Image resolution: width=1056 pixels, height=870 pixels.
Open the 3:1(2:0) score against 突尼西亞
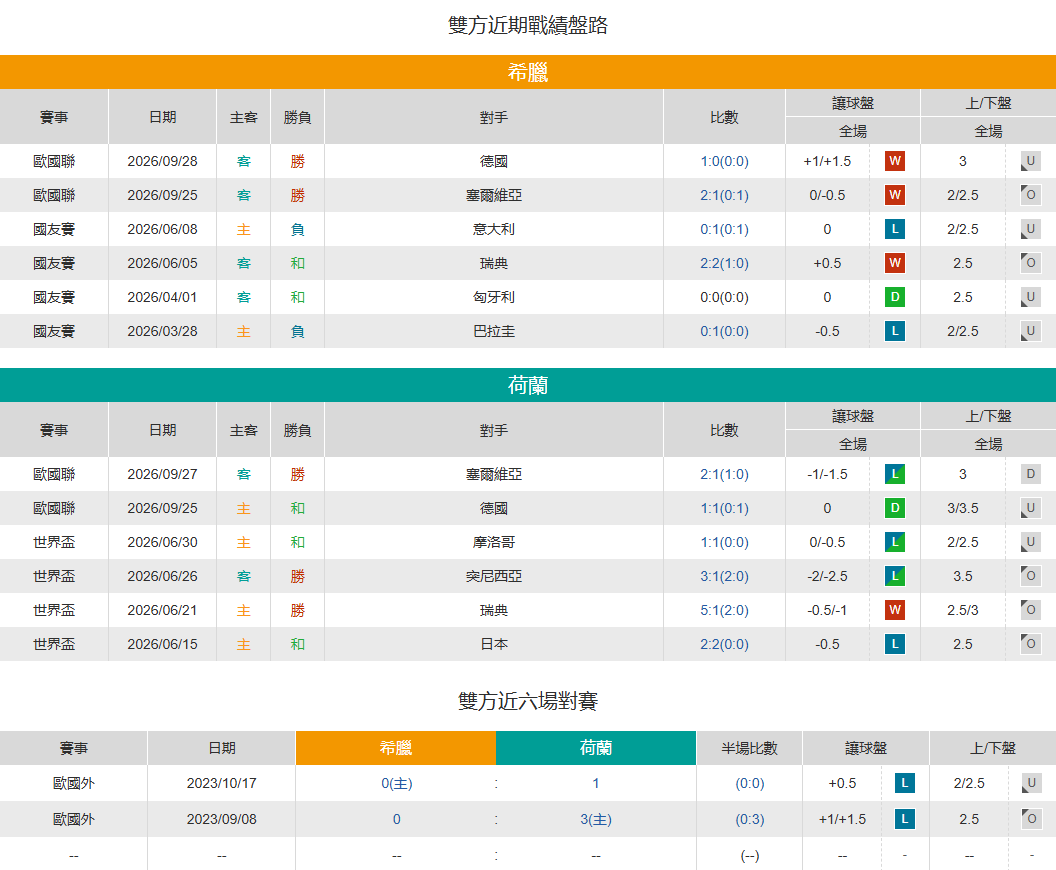(725, 576)
